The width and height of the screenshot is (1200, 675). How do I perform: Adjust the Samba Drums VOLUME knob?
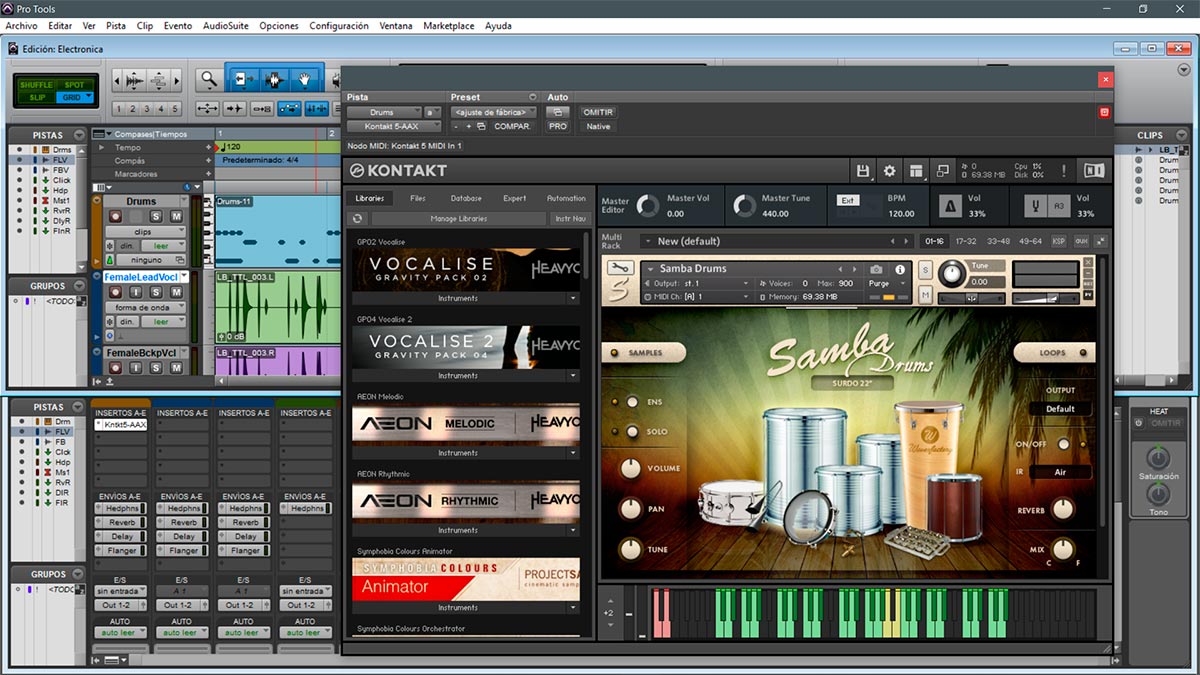[630, 468]
